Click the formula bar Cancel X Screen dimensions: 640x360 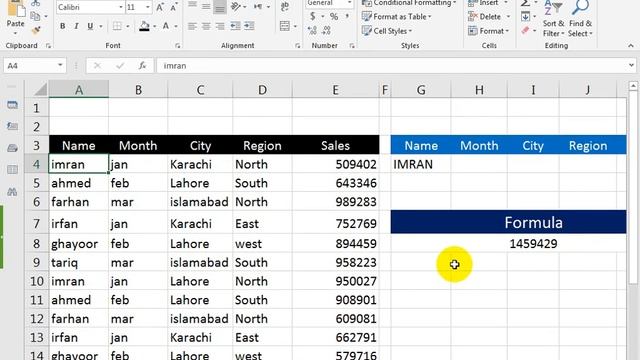click(97, 65)
